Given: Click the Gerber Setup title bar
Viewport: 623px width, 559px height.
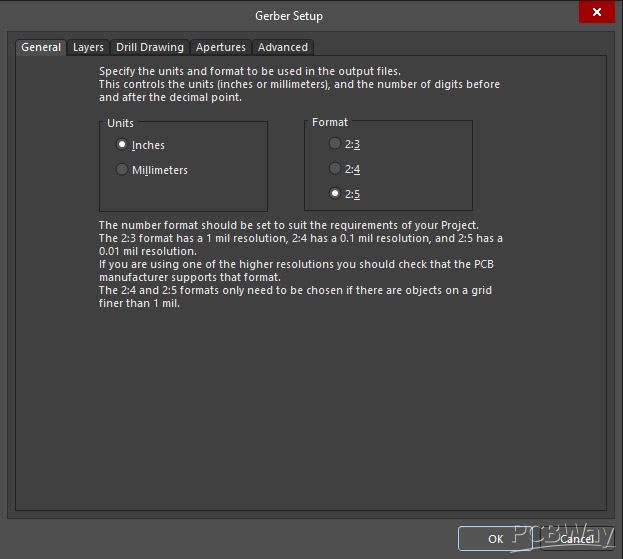Looking at the screenshot, I should tap(289, 15).
